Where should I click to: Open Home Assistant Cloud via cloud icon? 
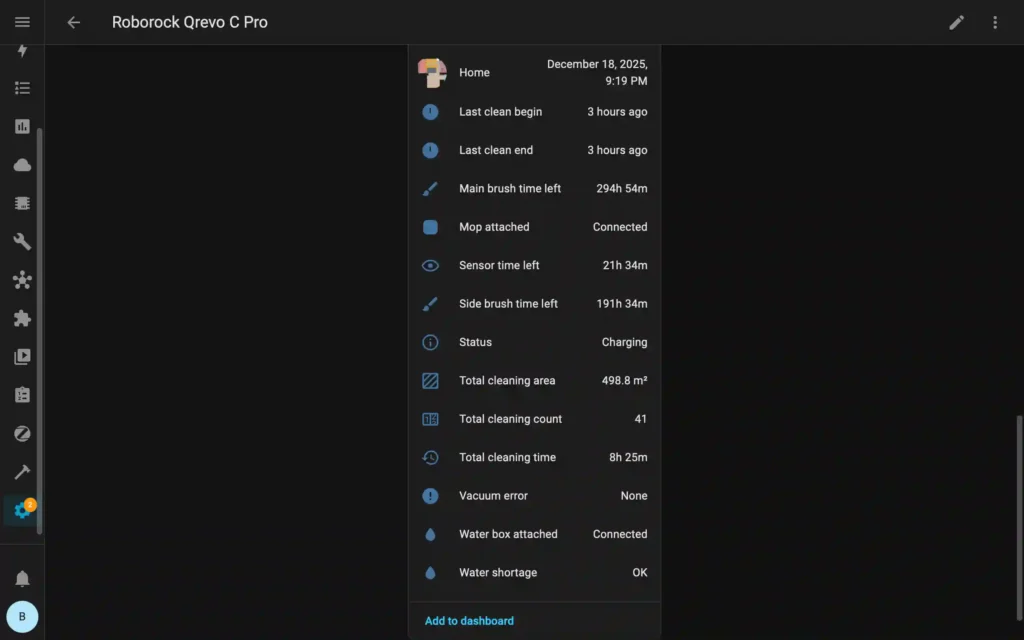click(x=22, y=164)
